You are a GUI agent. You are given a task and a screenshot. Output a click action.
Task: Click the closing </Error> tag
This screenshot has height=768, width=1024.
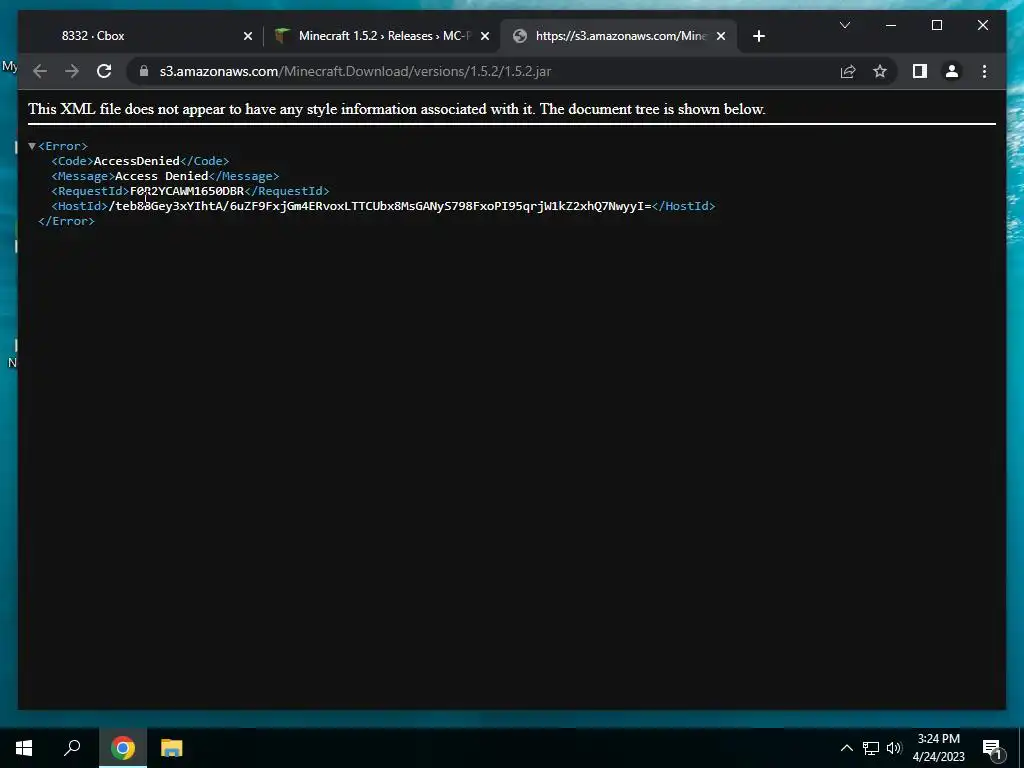coord(67,221)
